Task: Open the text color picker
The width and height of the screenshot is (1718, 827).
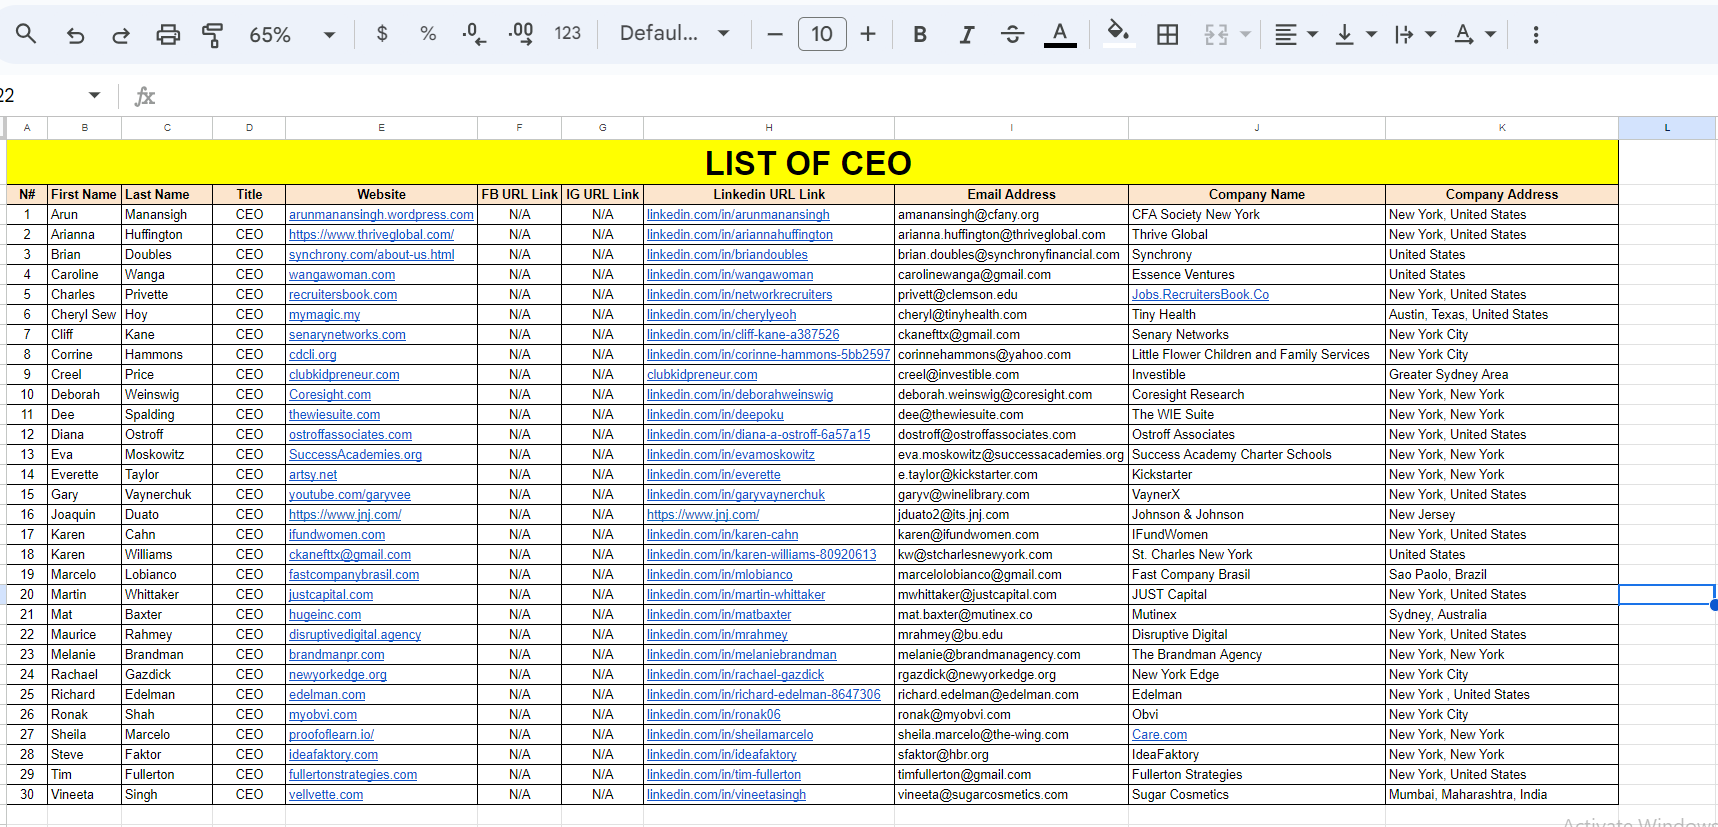Action: pyautogui.click(x=1060, y=34)
